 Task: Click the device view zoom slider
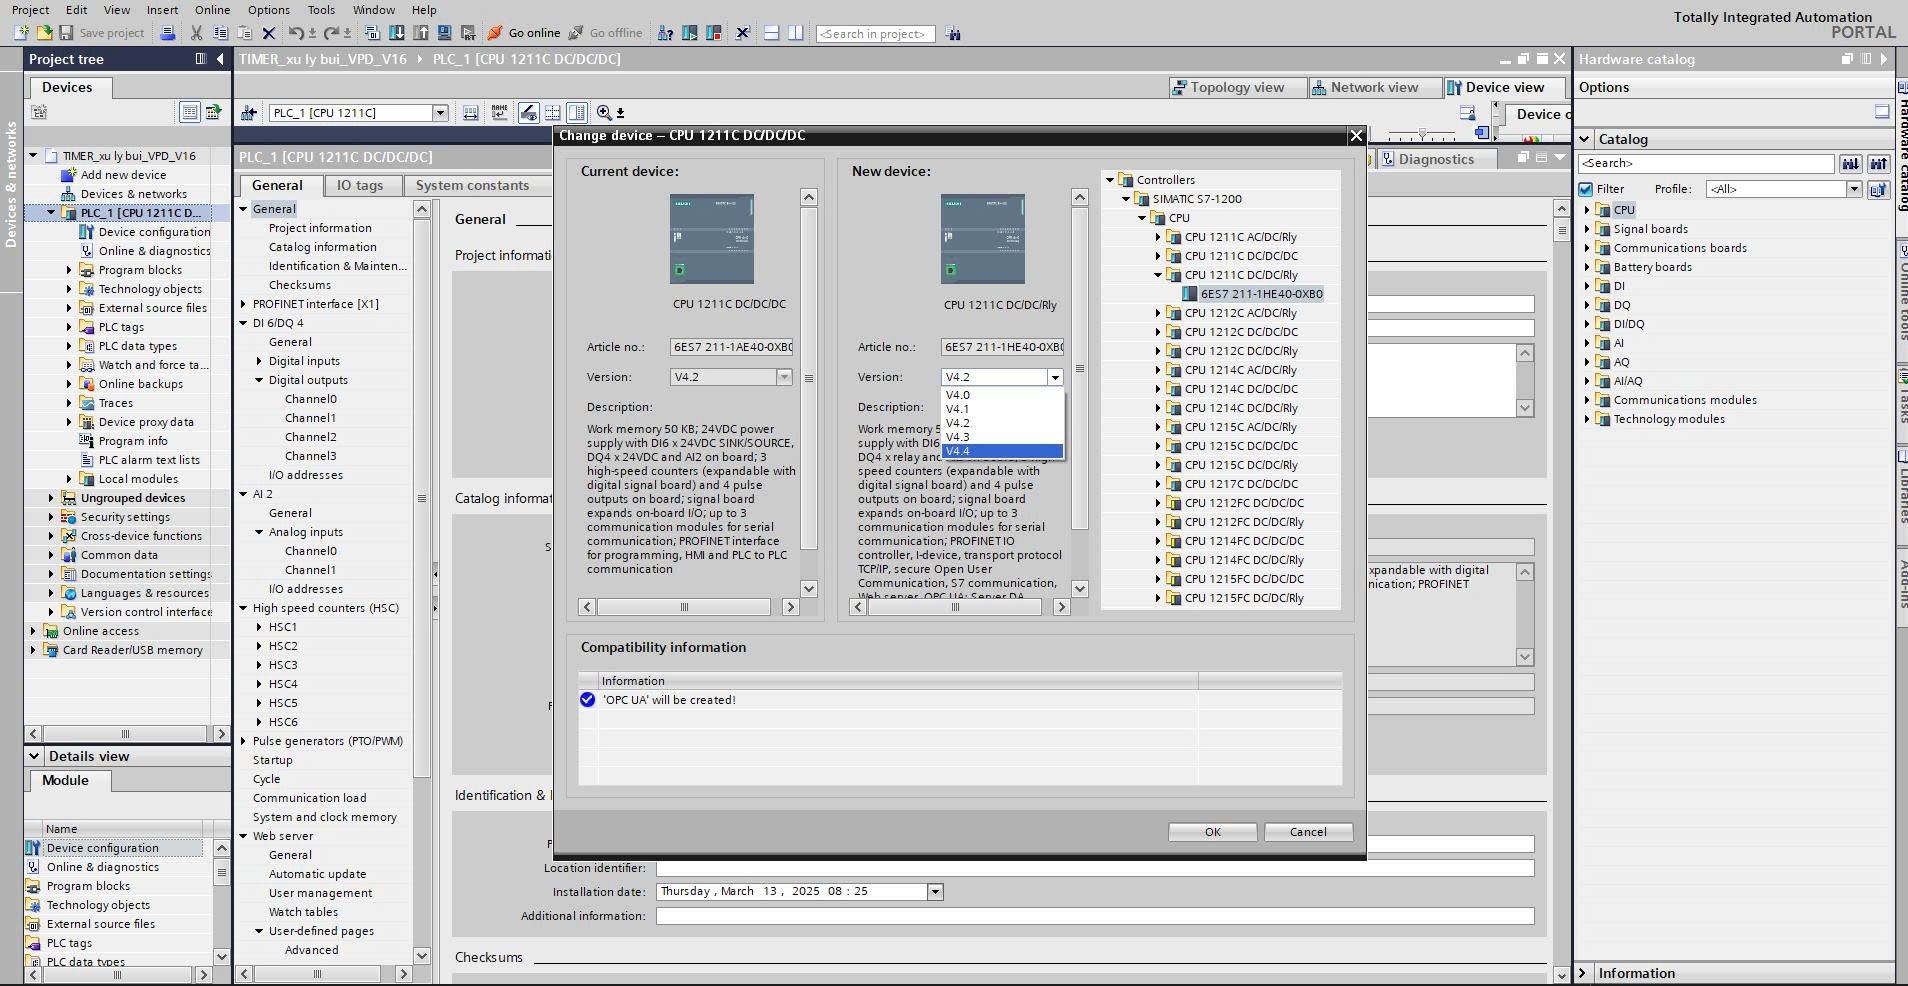[x=1422, y=135]
